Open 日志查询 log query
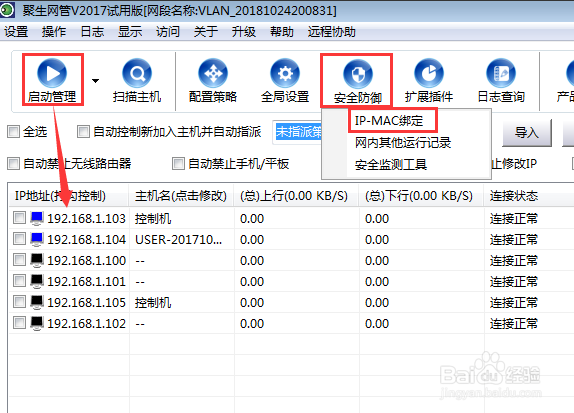The height and width of the screenshot is (413, 574). pos(501,73)
